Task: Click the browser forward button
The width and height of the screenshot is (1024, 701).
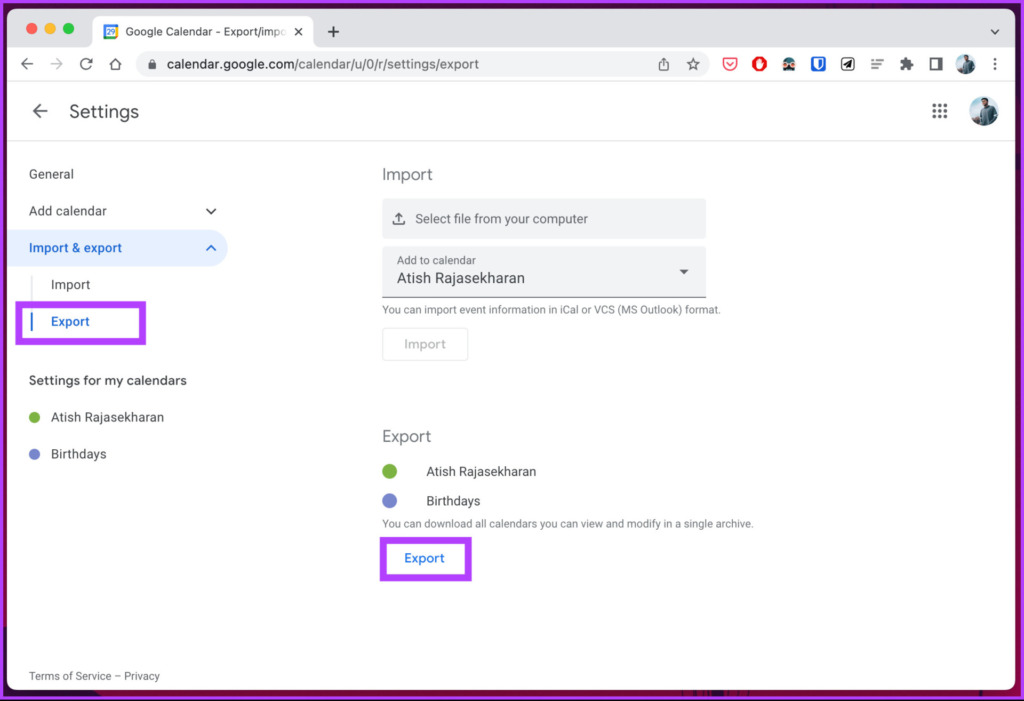Action: [57, 64]
